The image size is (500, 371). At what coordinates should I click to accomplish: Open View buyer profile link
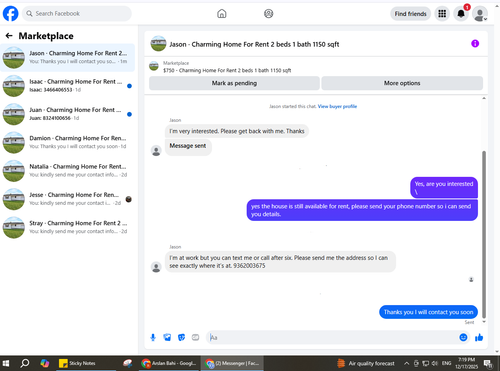point(337,106)
